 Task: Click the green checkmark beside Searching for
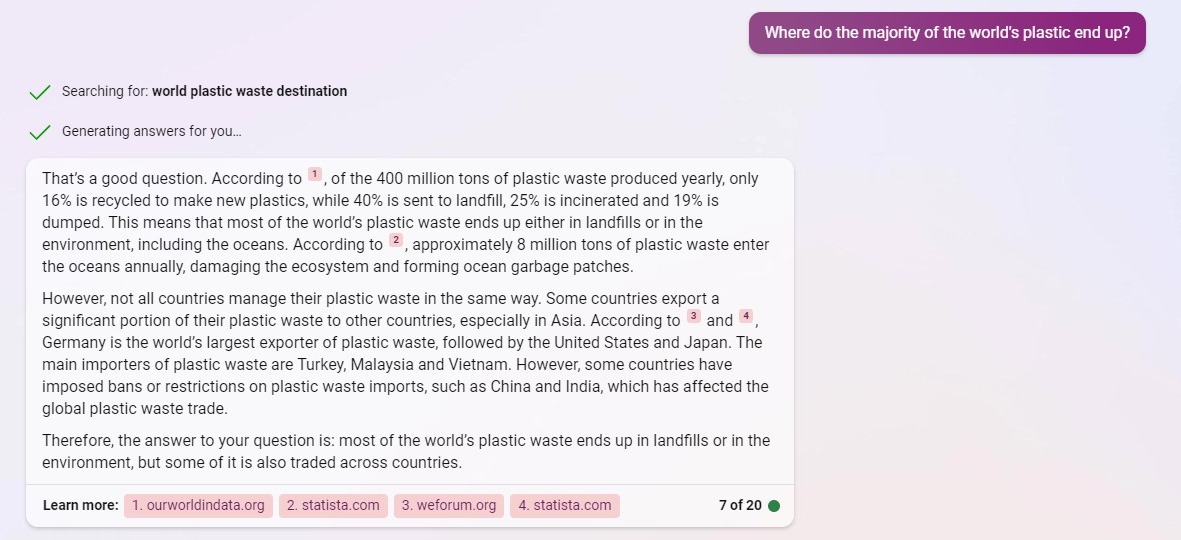pos(39,92)
